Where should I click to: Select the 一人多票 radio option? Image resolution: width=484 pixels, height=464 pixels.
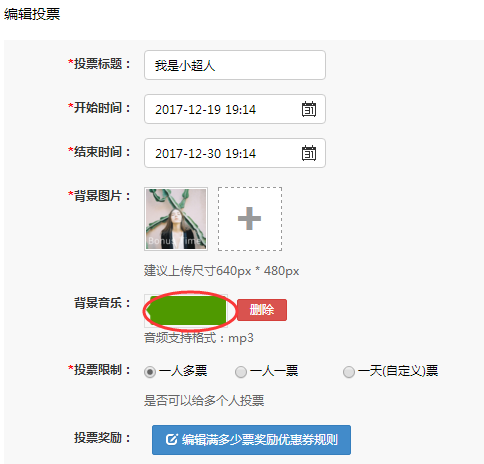pyautogui.click(x=150, y=372)
